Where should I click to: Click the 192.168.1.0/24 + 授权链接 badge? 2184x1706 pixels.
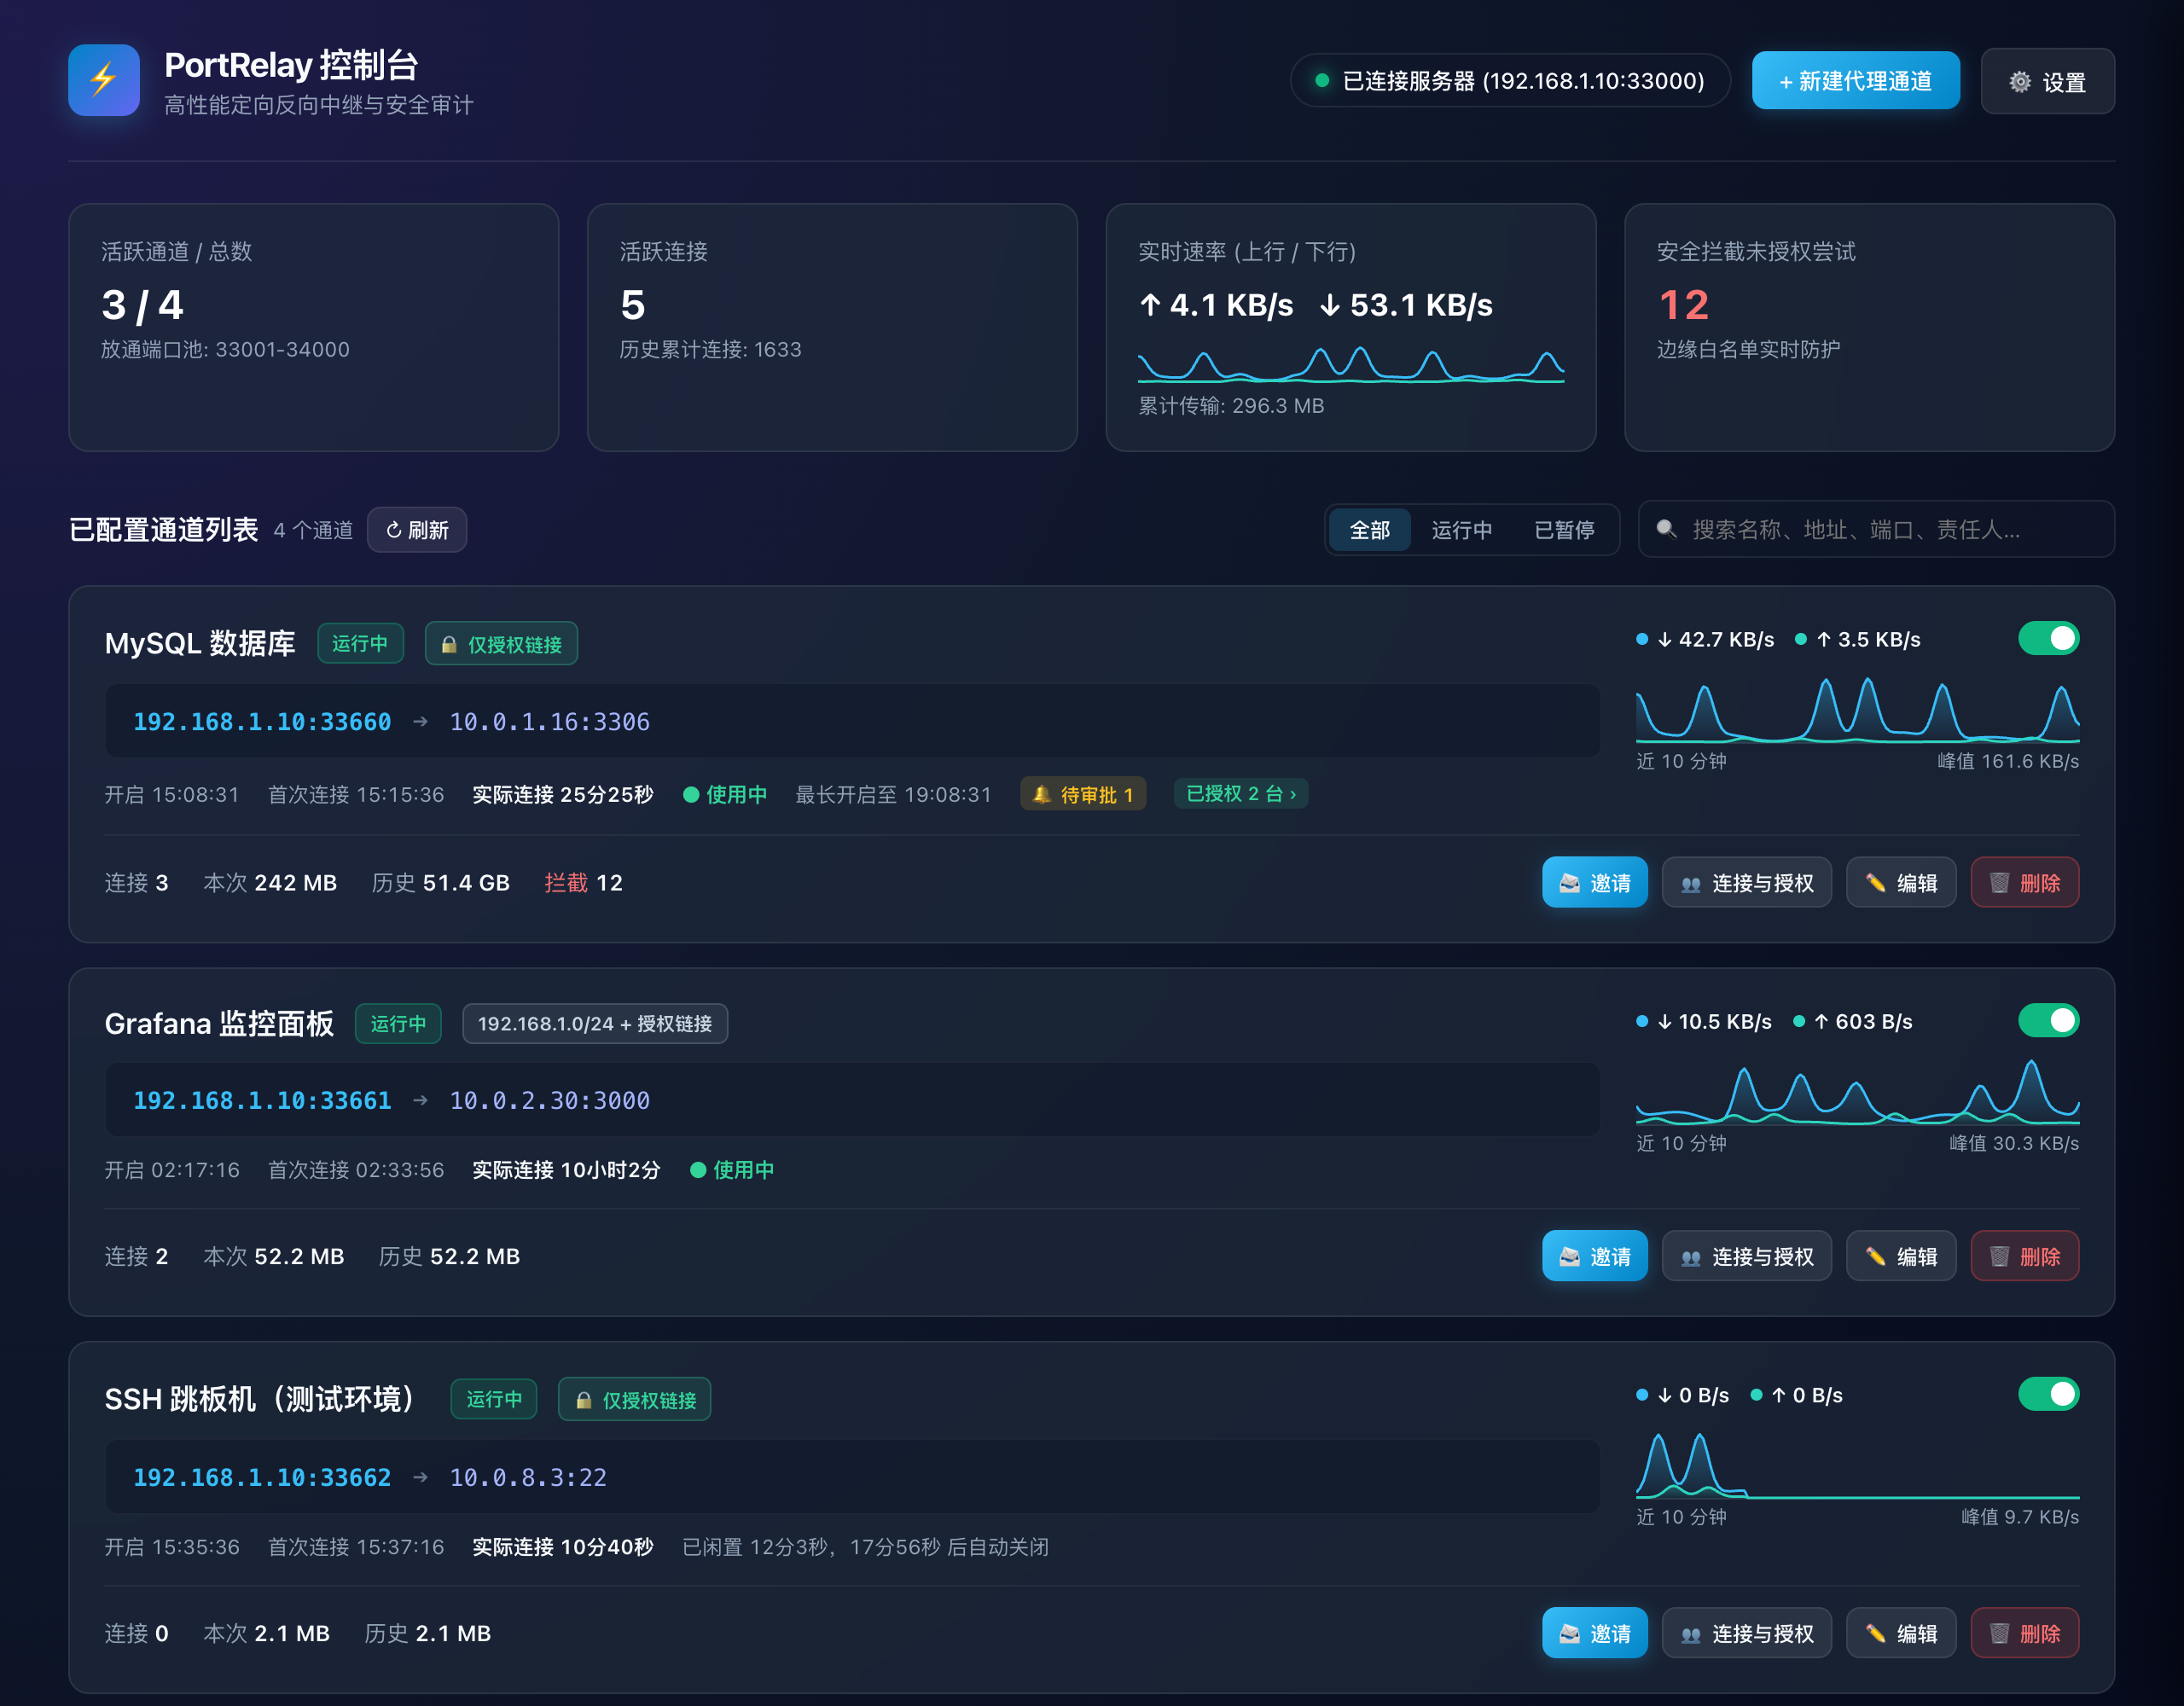point(595,1024)
